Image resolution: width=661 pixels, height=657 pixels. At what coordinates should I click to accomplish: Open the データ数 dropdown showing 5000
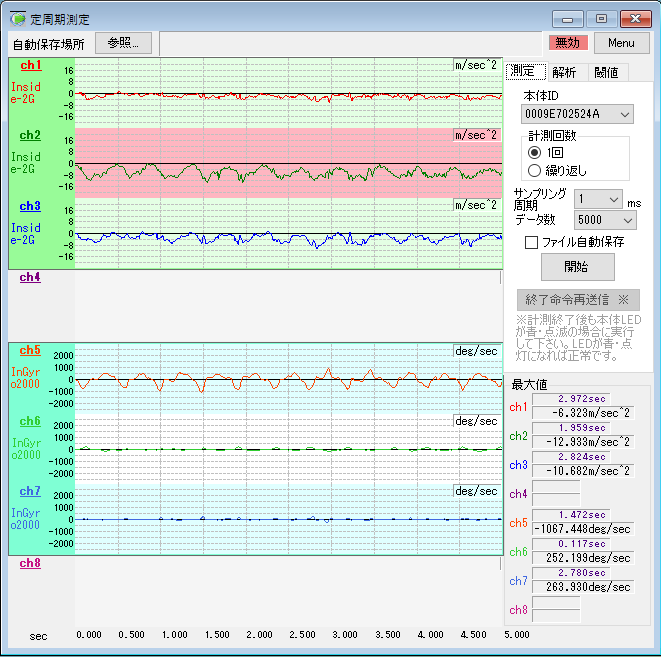click(605, 220)
